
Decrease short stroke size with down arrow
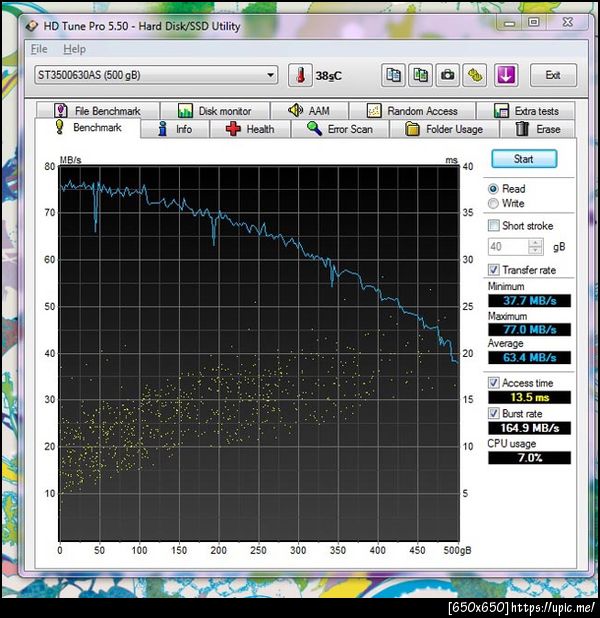[535, 251]
